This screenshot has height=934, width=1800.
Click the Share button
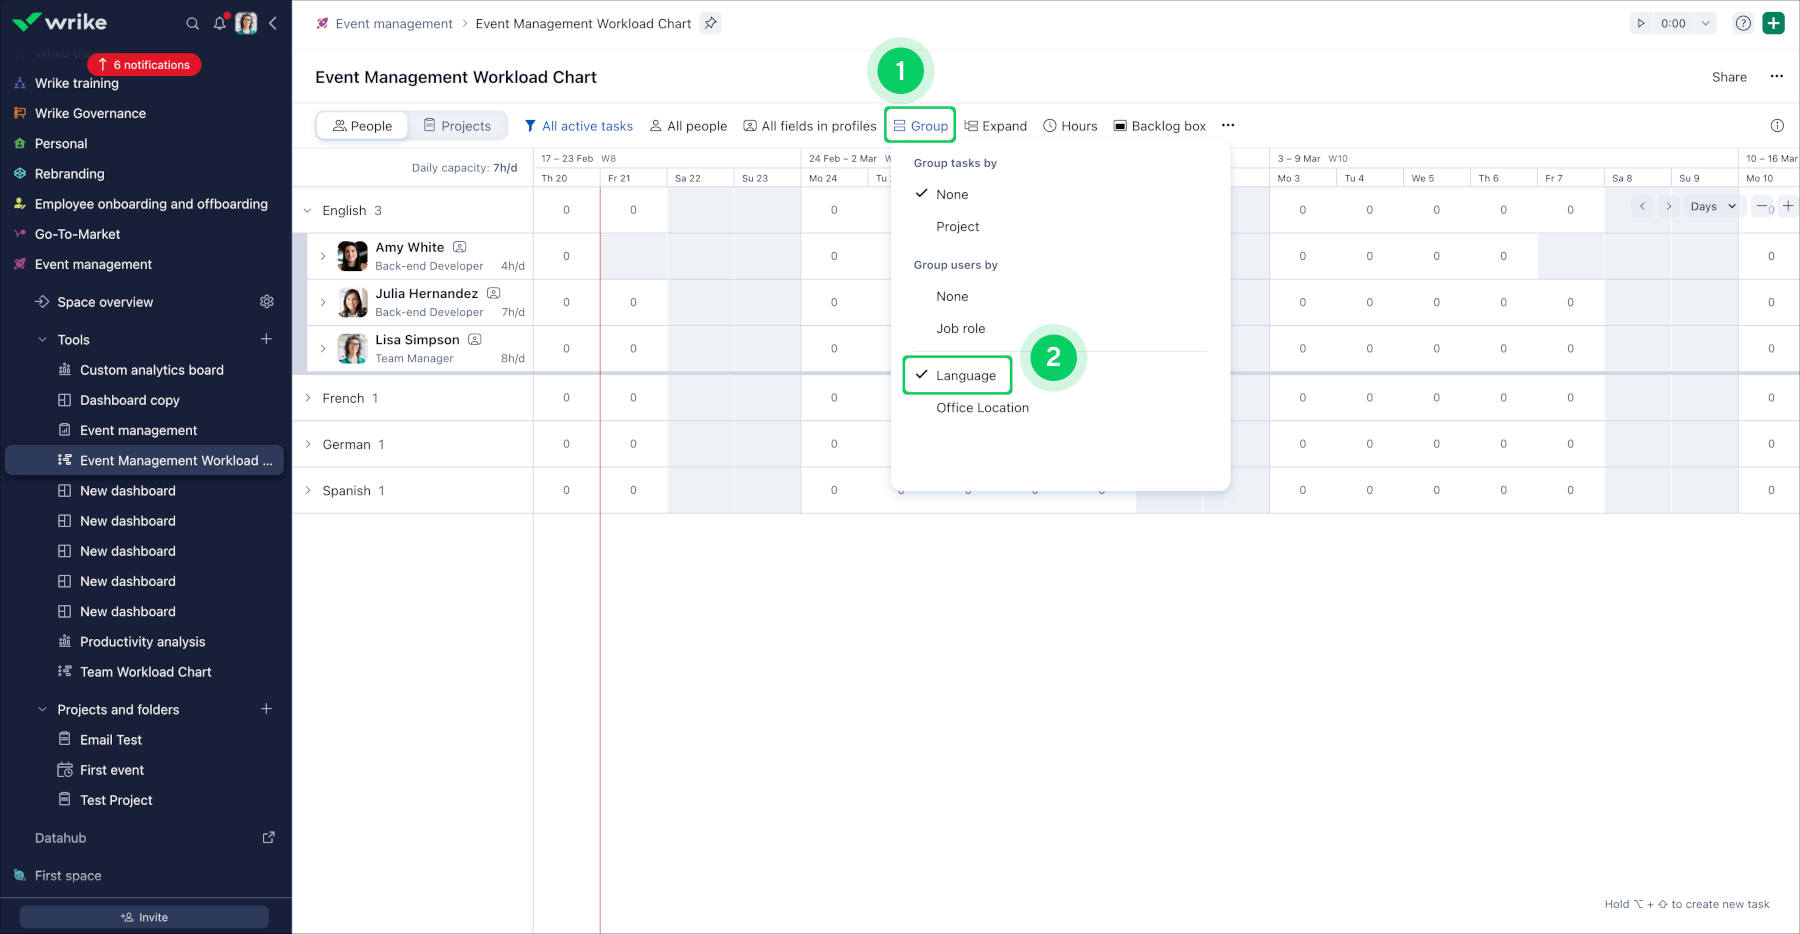point(1729,77)
